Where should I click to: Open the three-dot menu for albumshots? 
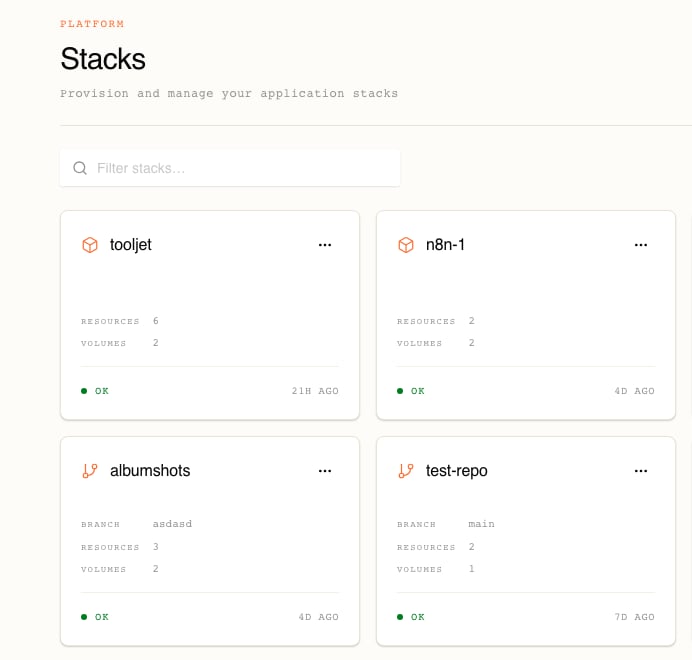tap(325, 471)
